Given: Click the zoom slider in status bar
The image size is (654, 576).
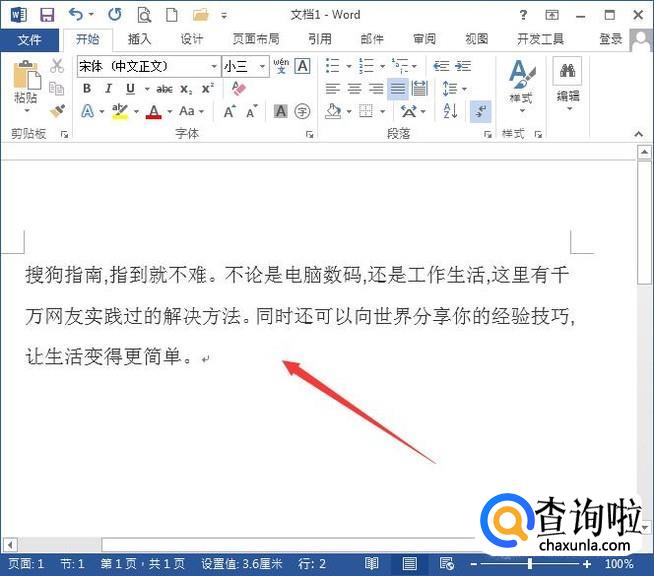Looking at the screenshot, I should pos(529,564).
